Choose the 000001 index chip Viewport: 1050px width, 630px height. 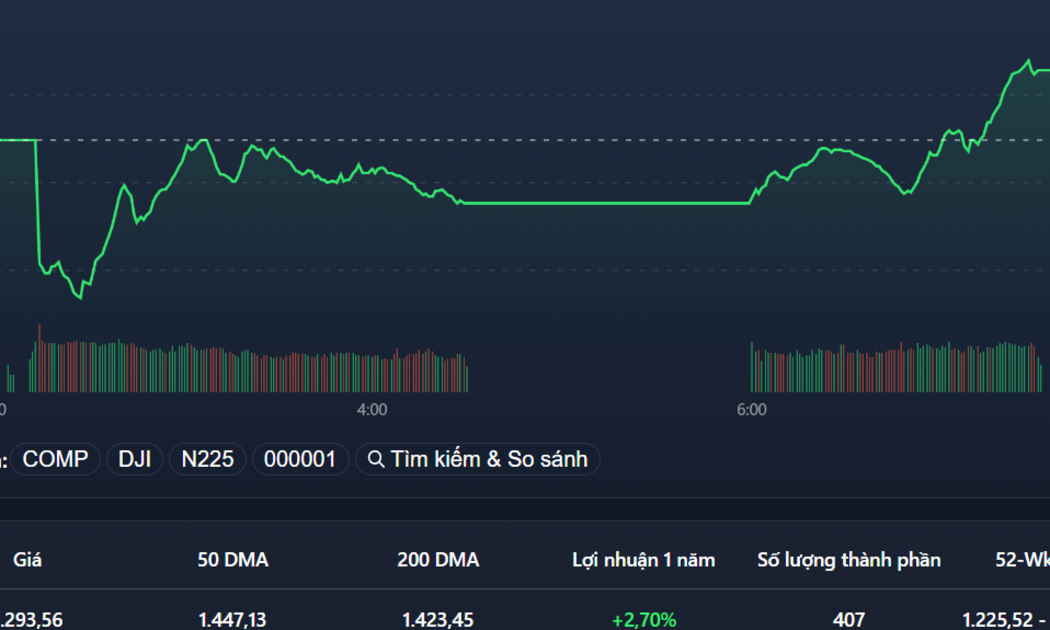(300, 459)
